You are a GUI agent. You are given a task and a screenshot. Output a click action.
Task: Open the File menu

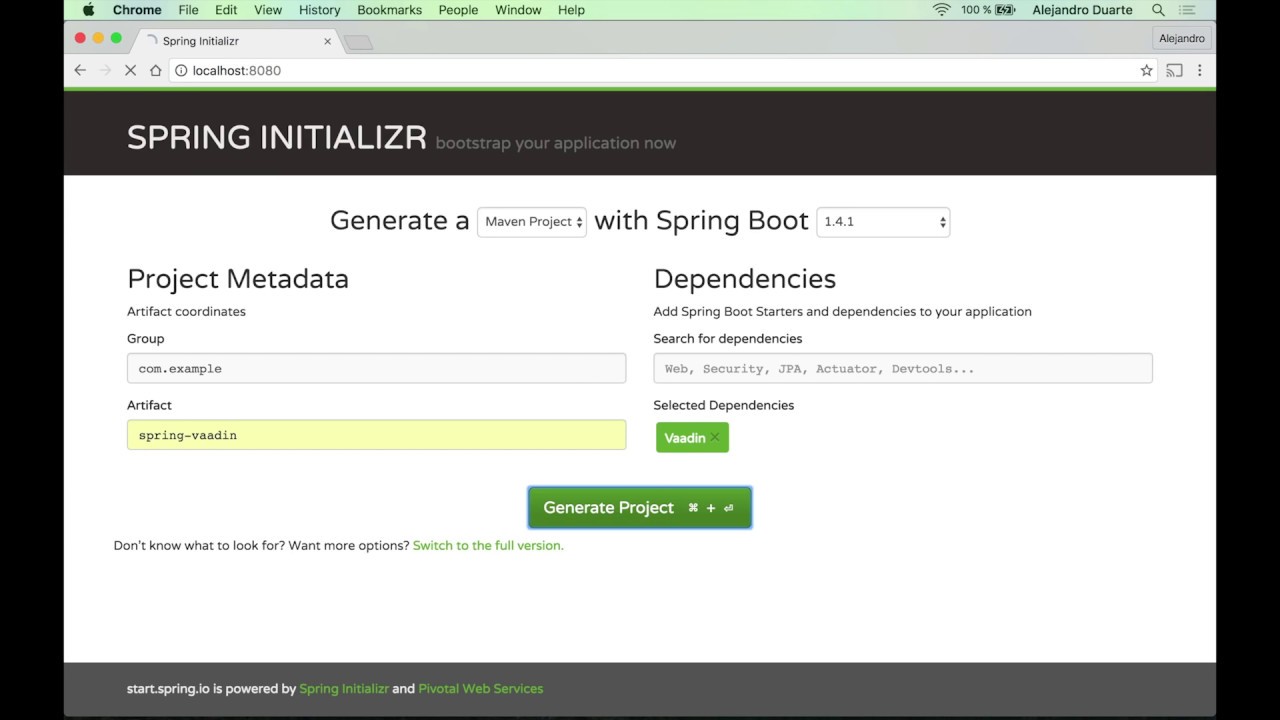pyautogui.click(x=188, y=10)
